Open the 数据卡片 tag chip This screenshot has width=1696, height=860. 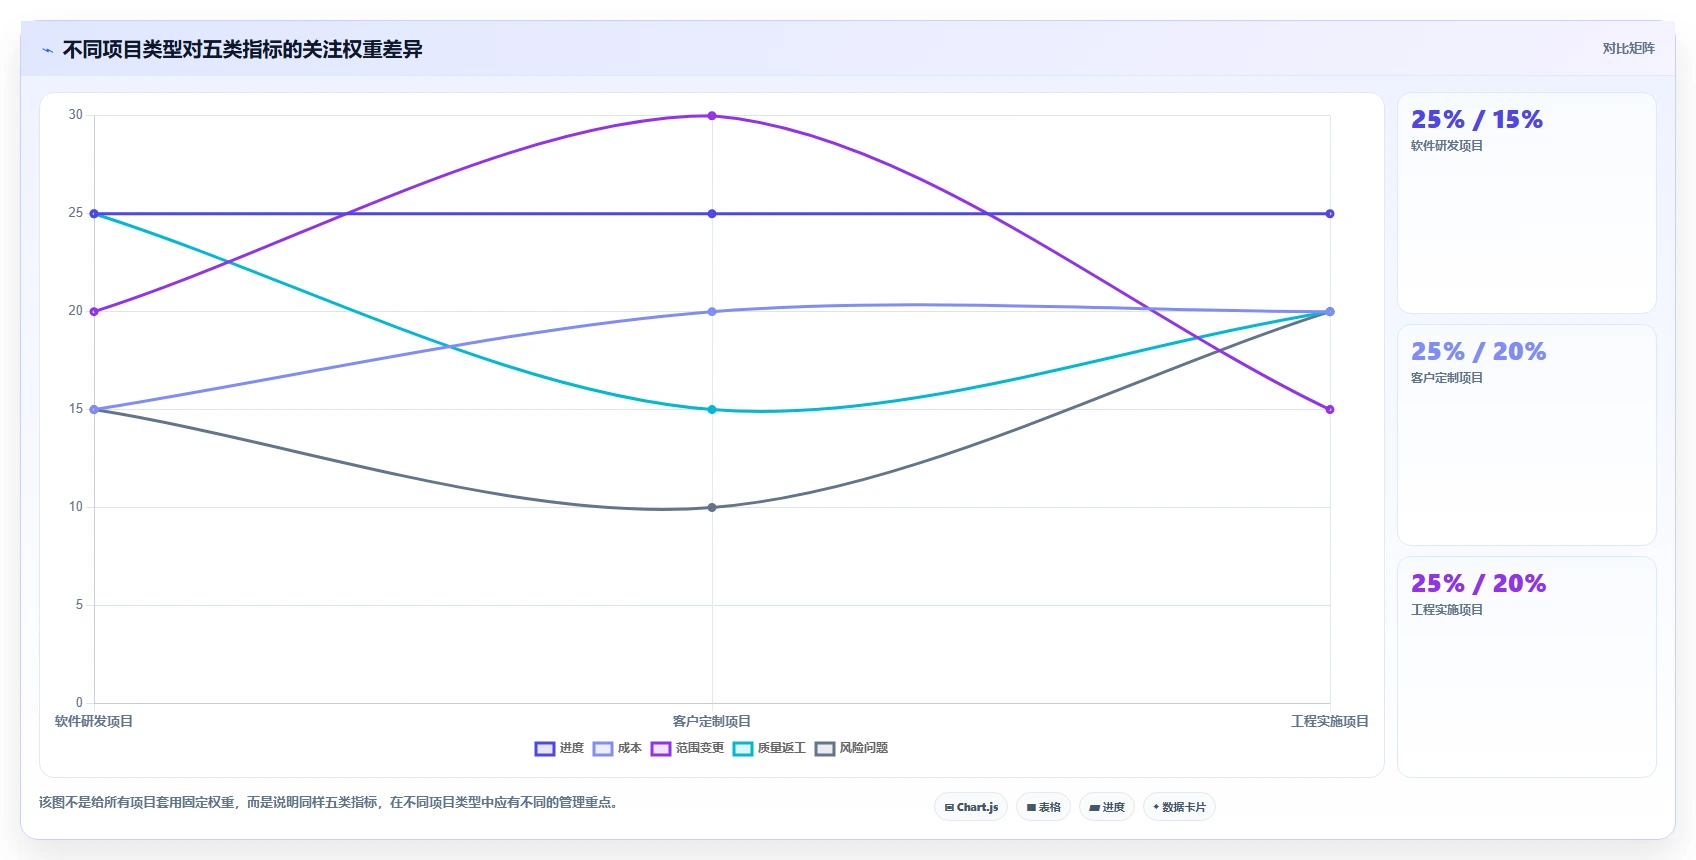pyautogui.click(x=1179, y=807)
